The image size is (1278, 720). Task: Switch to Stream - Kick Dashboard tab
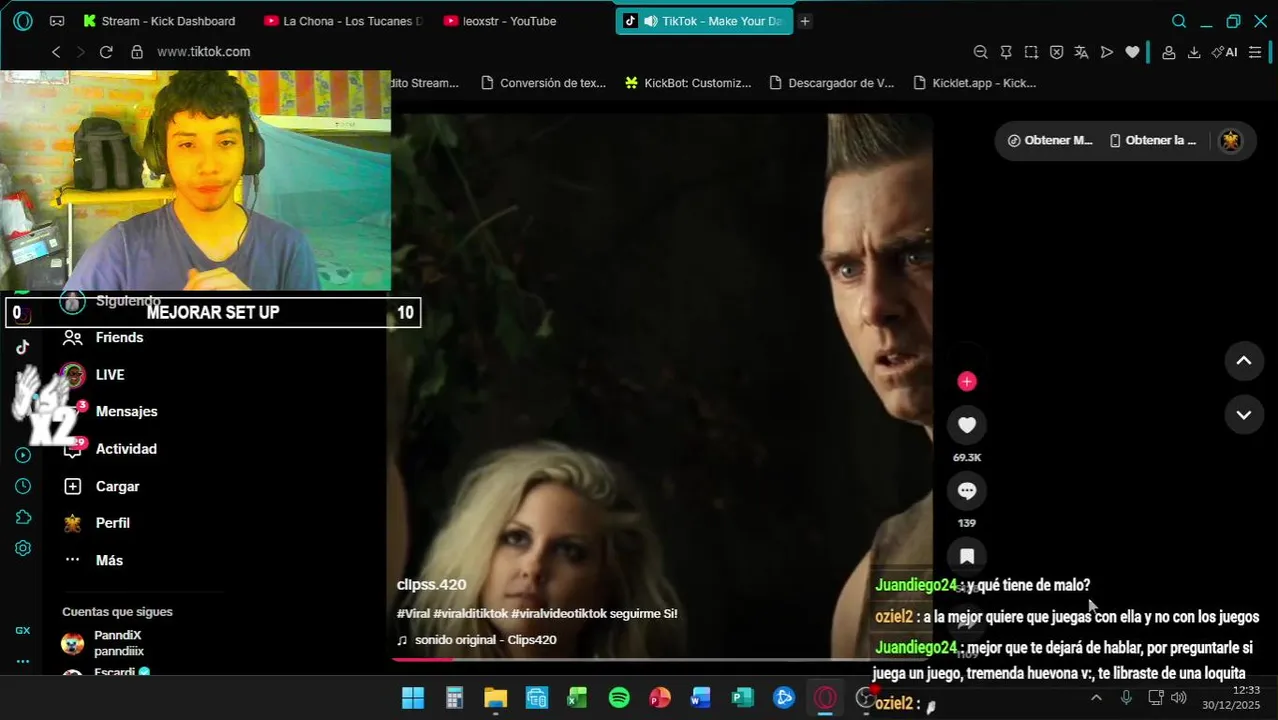pyautogui.click(x=160, y=21)
